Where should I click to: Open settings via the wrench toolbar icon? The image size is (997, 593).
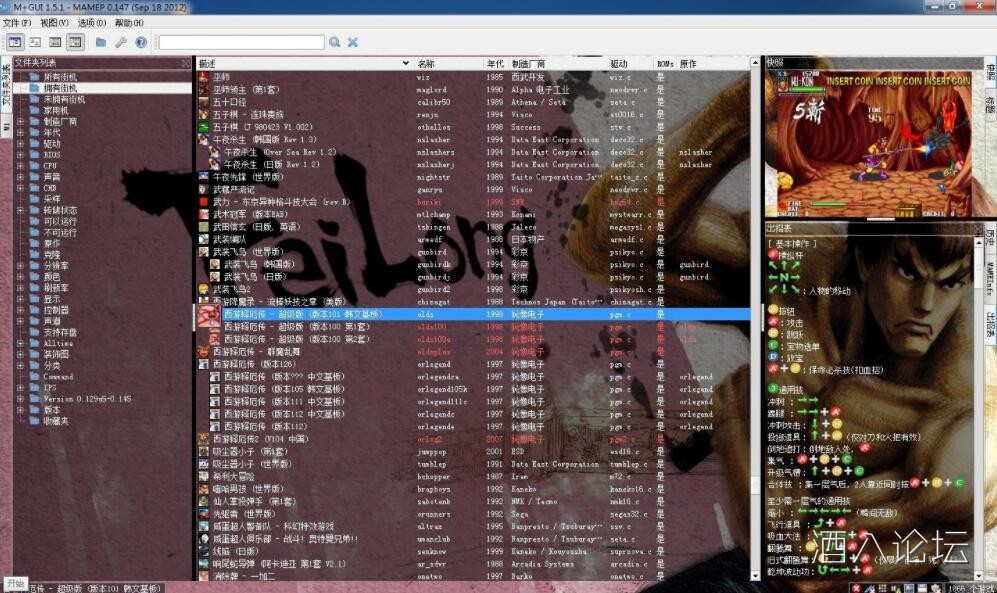point(121,42)
